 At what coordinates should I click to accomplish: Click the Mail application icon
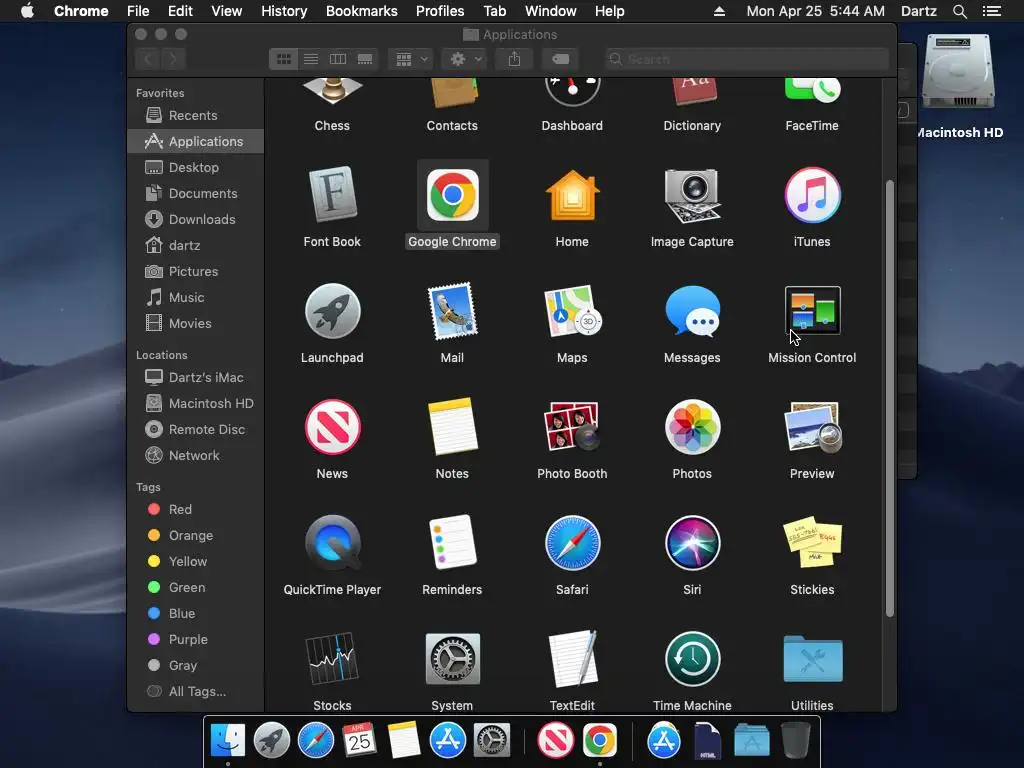(452, 312)
